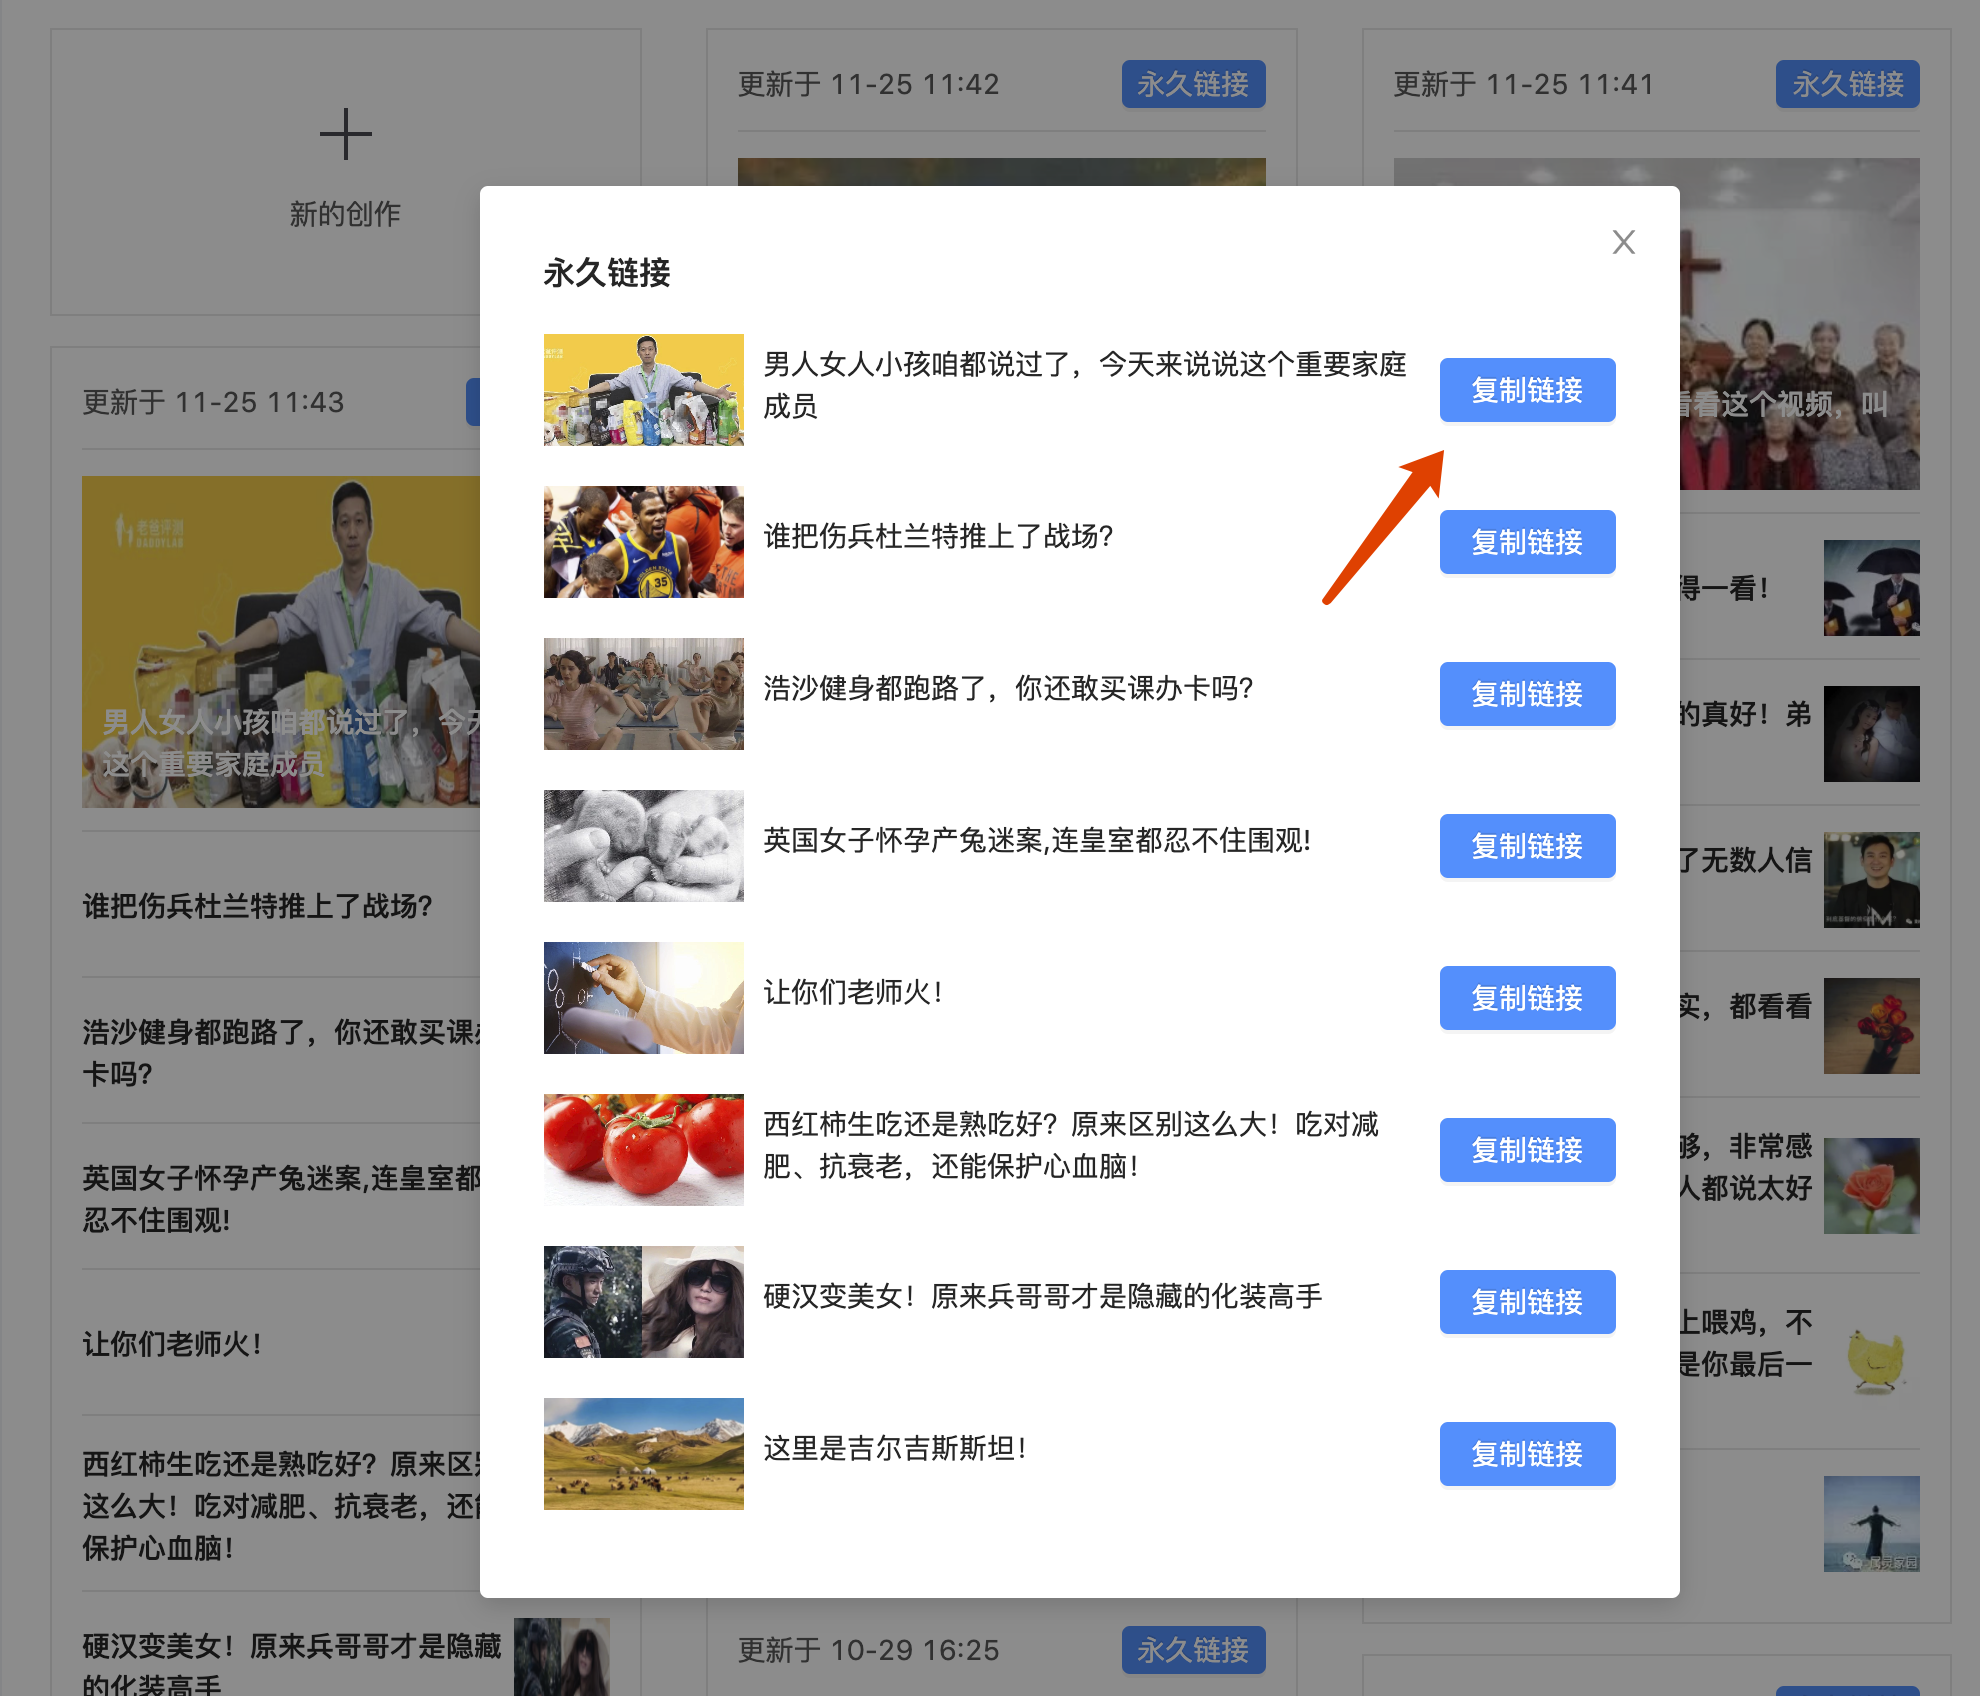Click timestamp 更新于 10-29 16:25
The height and width of the screenshot is (1696, 1980).
click(868, 1651)
